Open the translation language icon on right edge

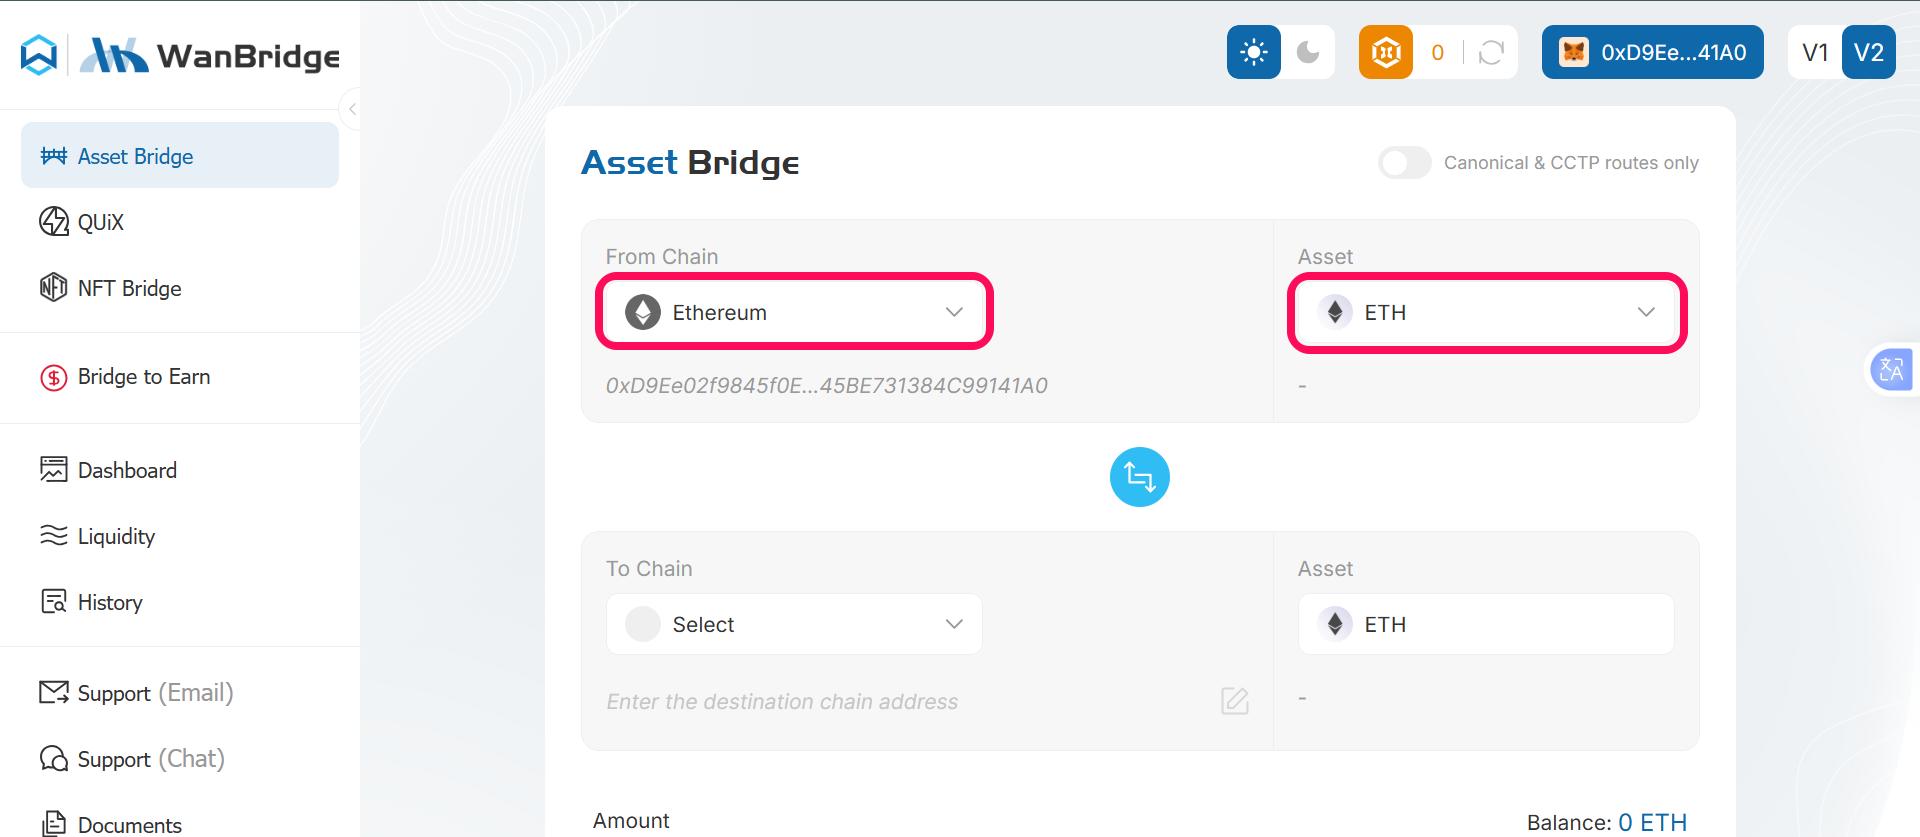(1893, 369)
